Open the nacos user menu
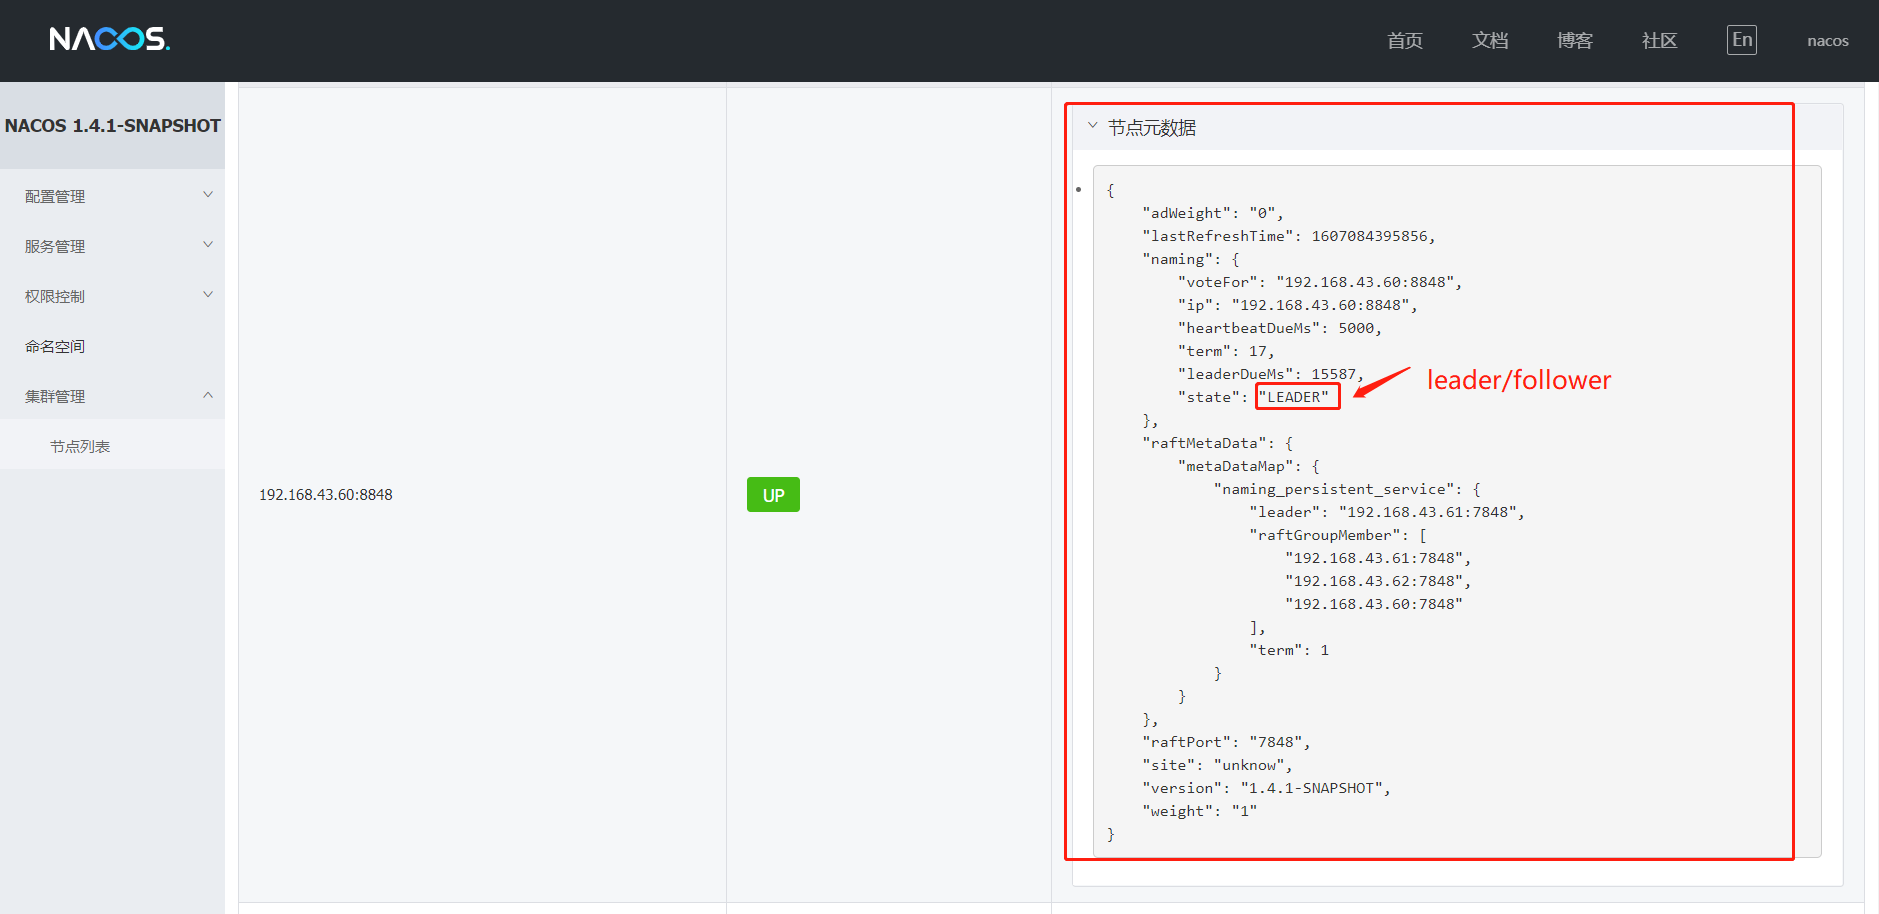The image size is (1879, 914). 1828,41
